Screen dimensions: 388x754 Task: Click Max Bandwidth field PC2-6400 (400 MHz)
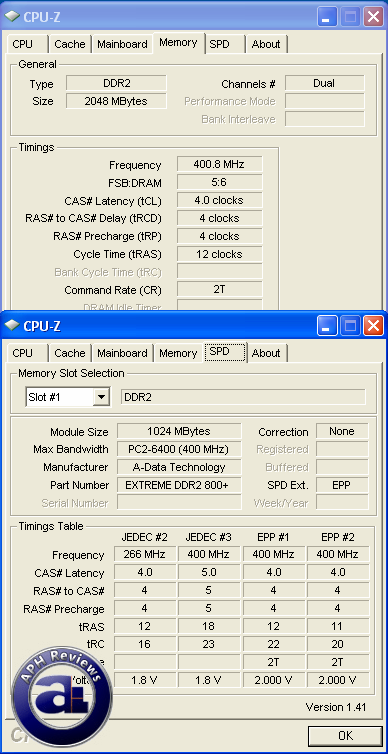point(179,449)
